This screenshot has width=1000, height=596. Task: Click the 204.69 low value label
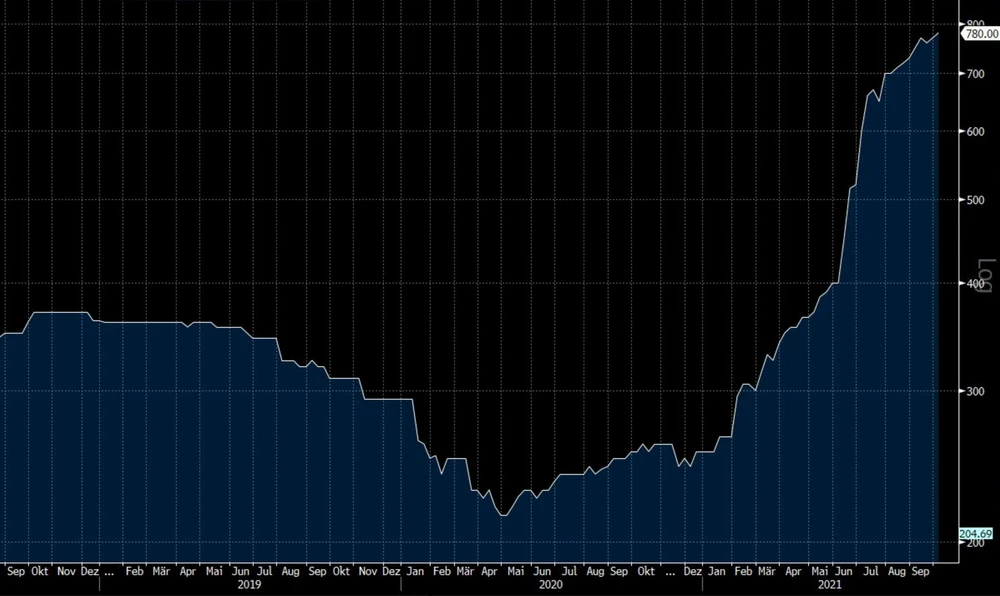pyautogui.click(x=976, y=535)
